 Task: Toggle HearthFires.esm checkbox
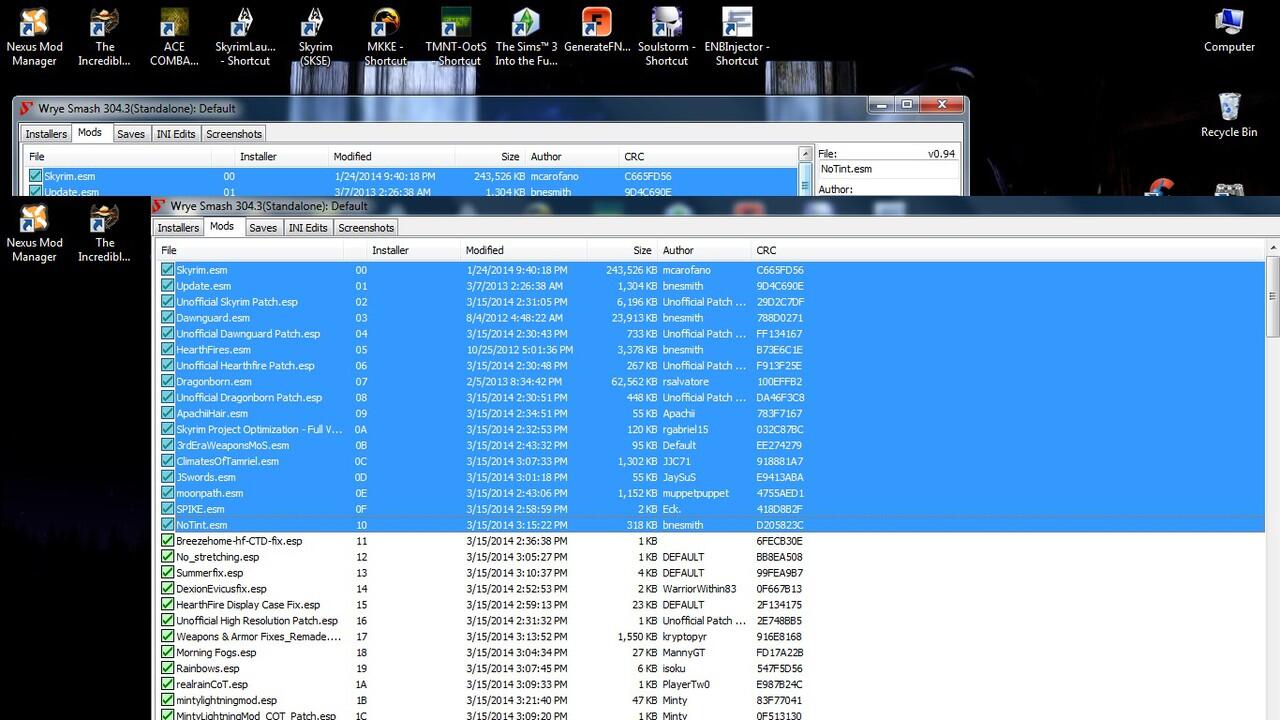pyautogui.click(x=168, y=350)
